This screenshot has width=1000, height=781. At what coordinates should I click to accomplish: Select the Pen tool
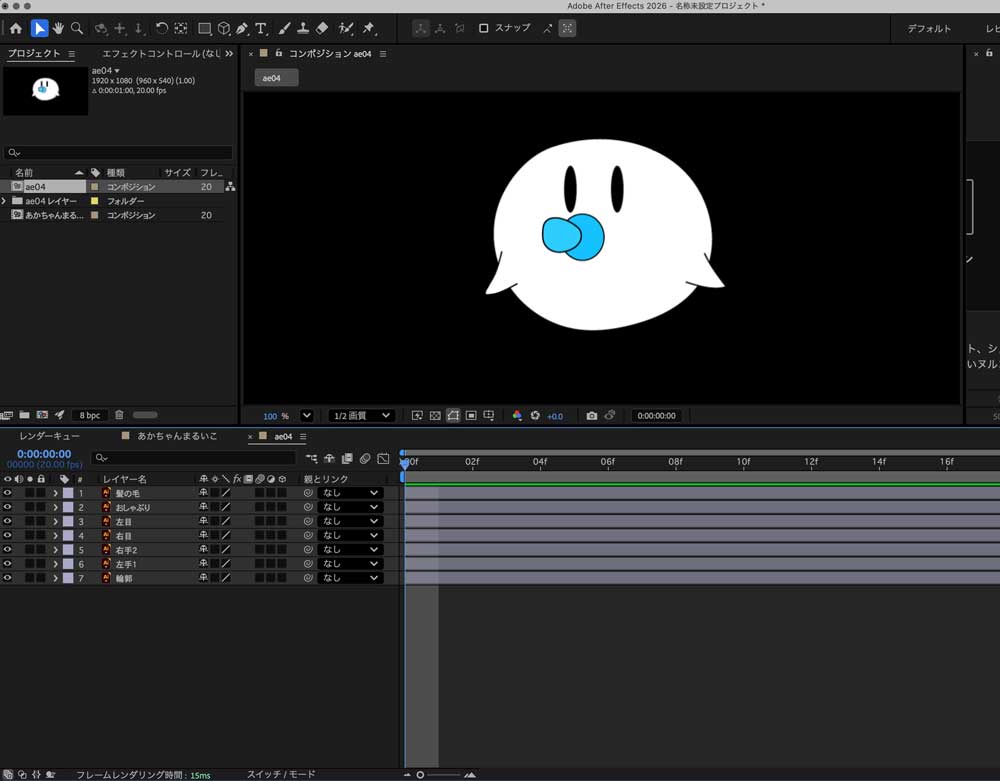click(x=244, y=28)
